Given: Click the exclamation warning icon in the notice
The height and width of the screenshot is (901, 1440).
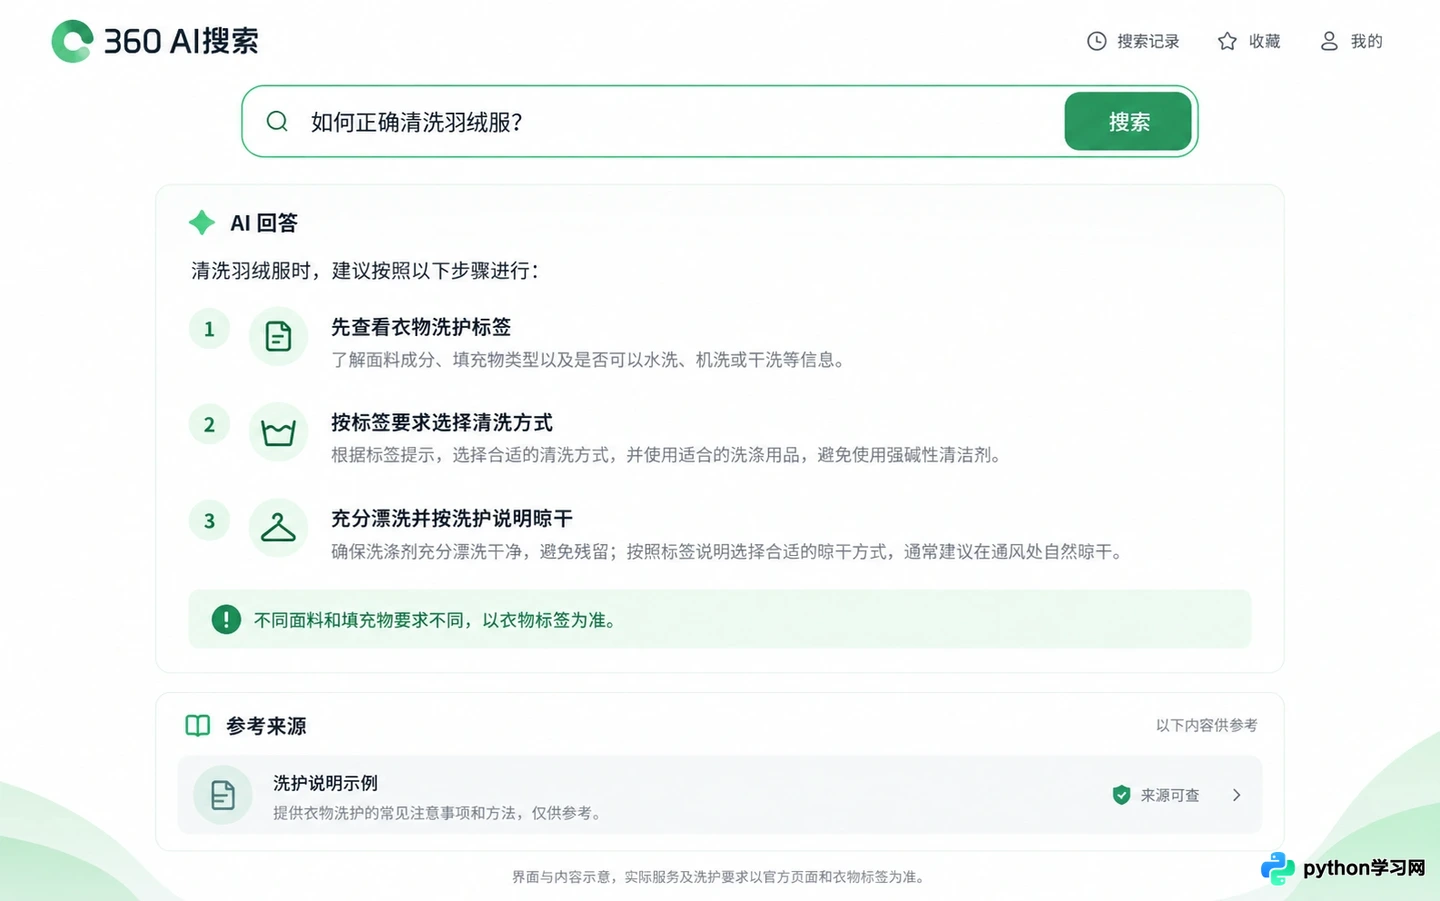Looking at the screenshot, I should click(x=226, y=620).
